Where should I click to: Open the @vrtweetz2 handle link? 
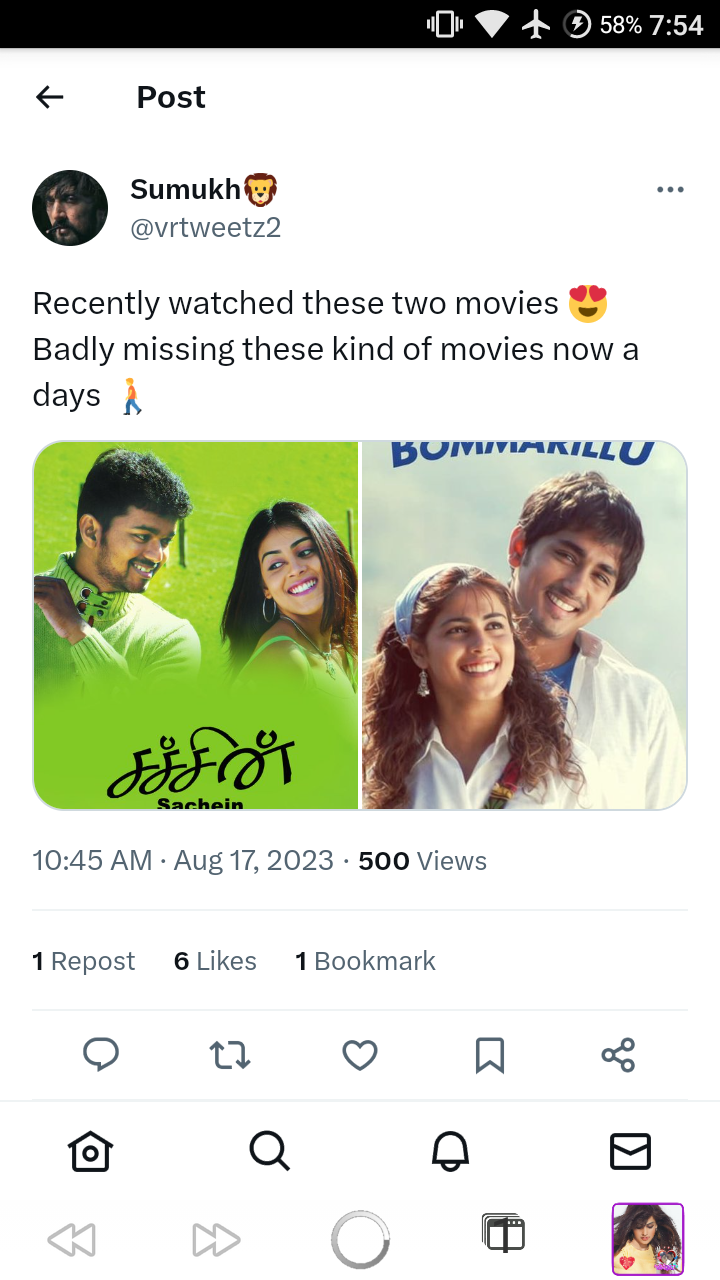coord(206,228)
